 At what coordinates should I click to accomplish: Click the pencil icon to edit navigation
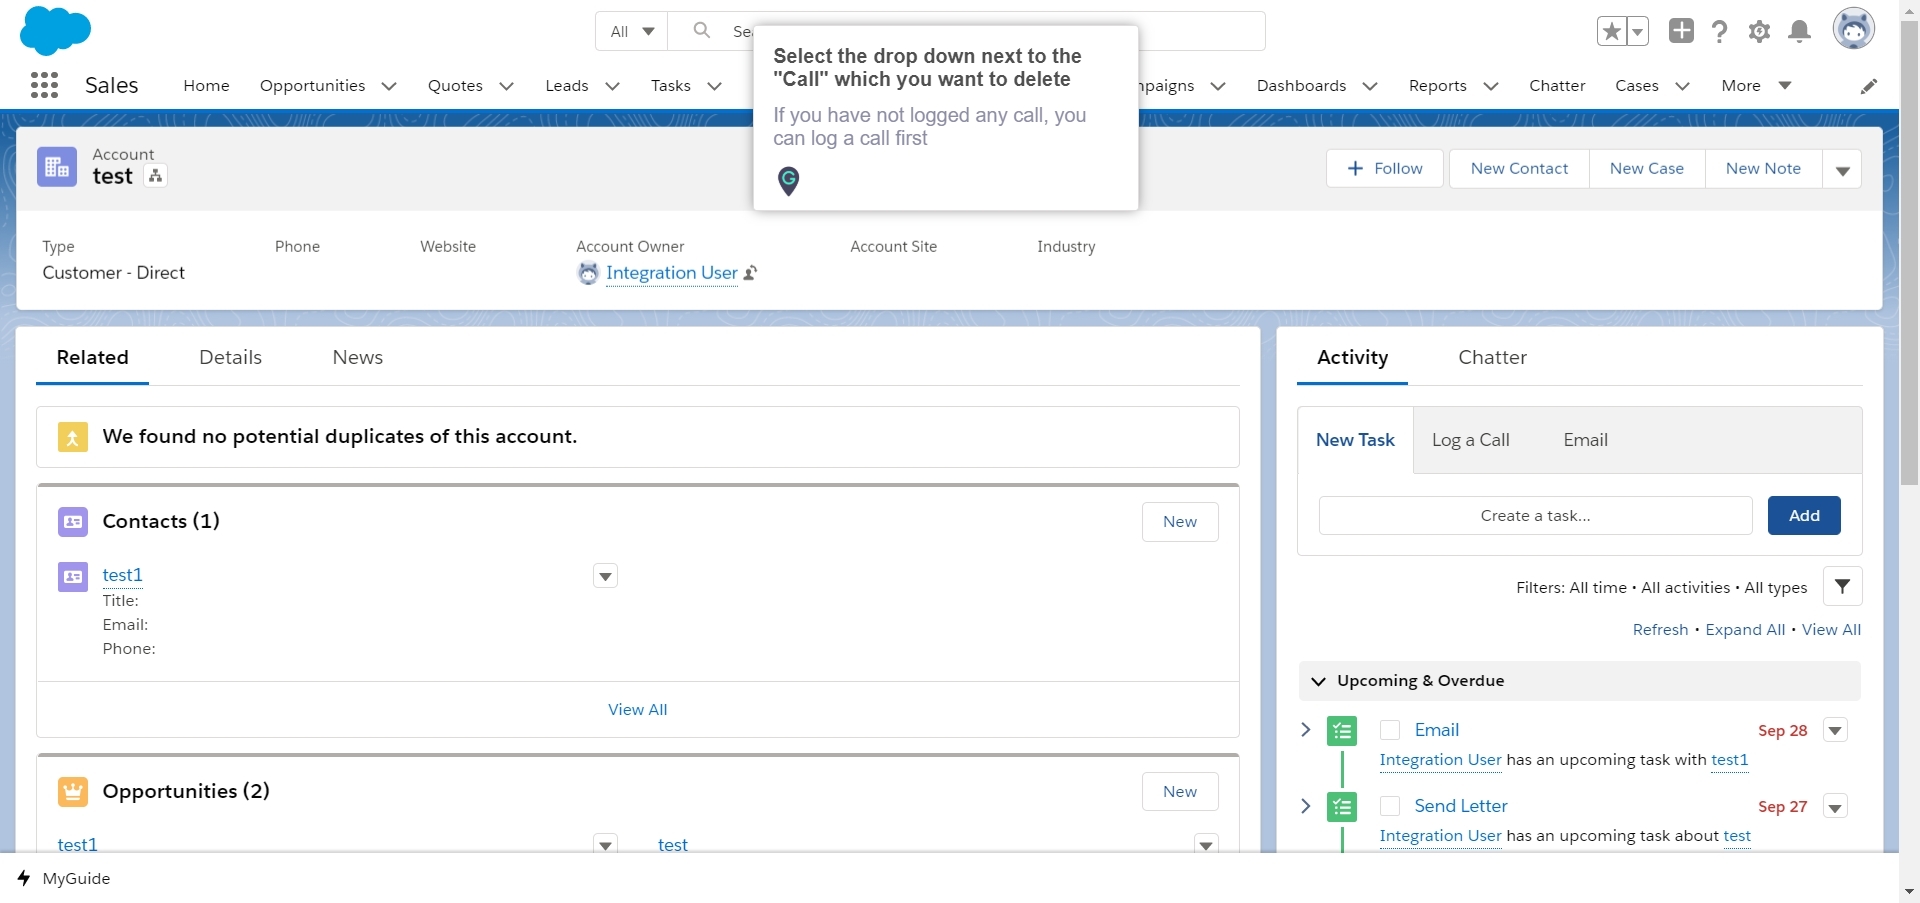coord(1868,86)
